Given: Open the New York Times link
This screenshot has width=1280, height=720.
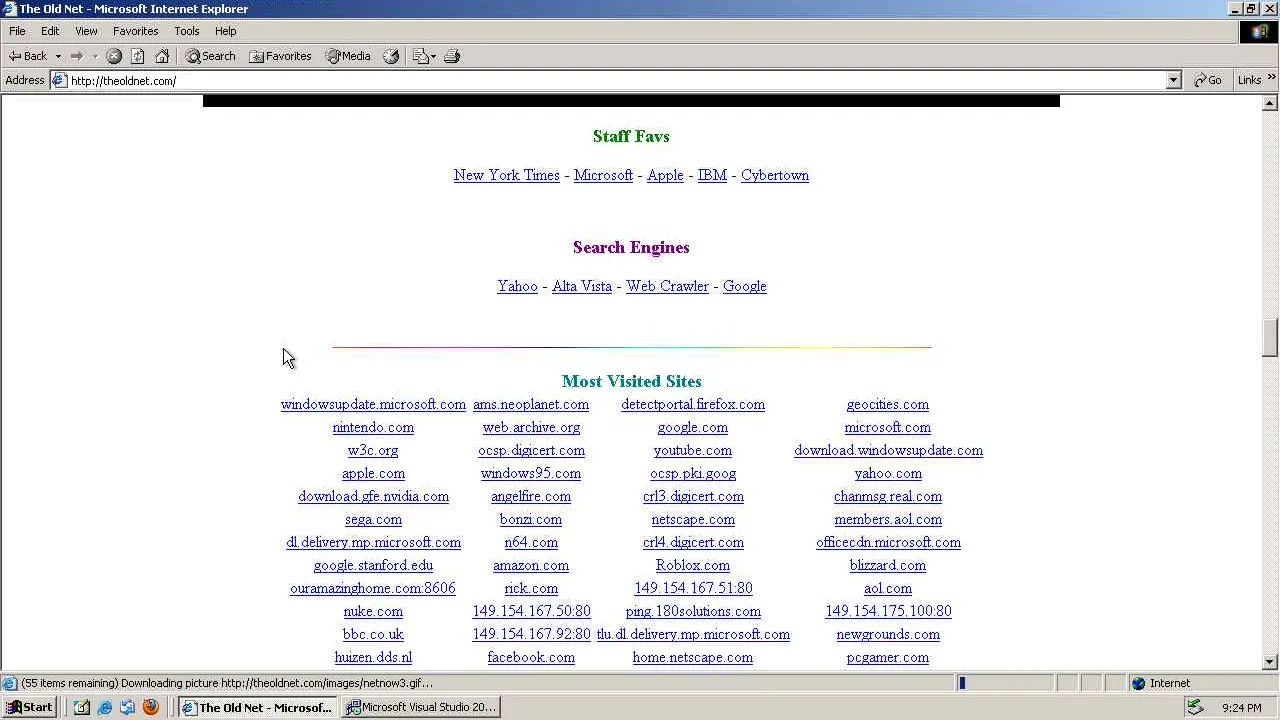Looking at the screenshot, I should [506, 175].
